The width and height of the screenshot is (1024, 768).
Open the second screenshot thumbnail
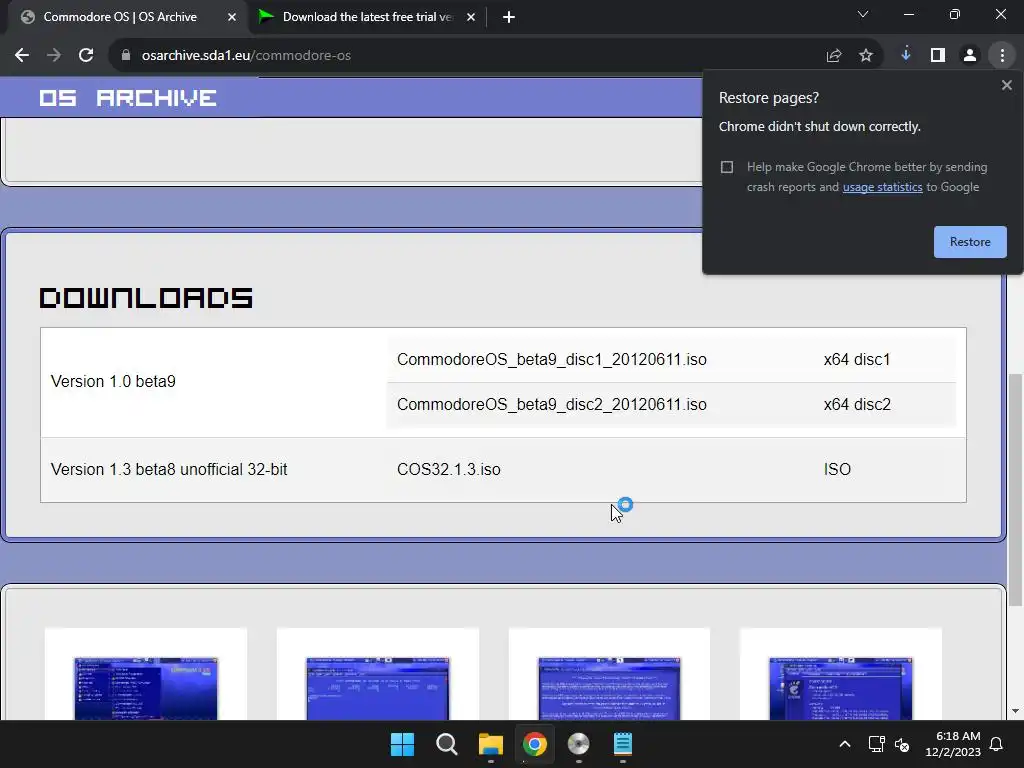(377, 688)
